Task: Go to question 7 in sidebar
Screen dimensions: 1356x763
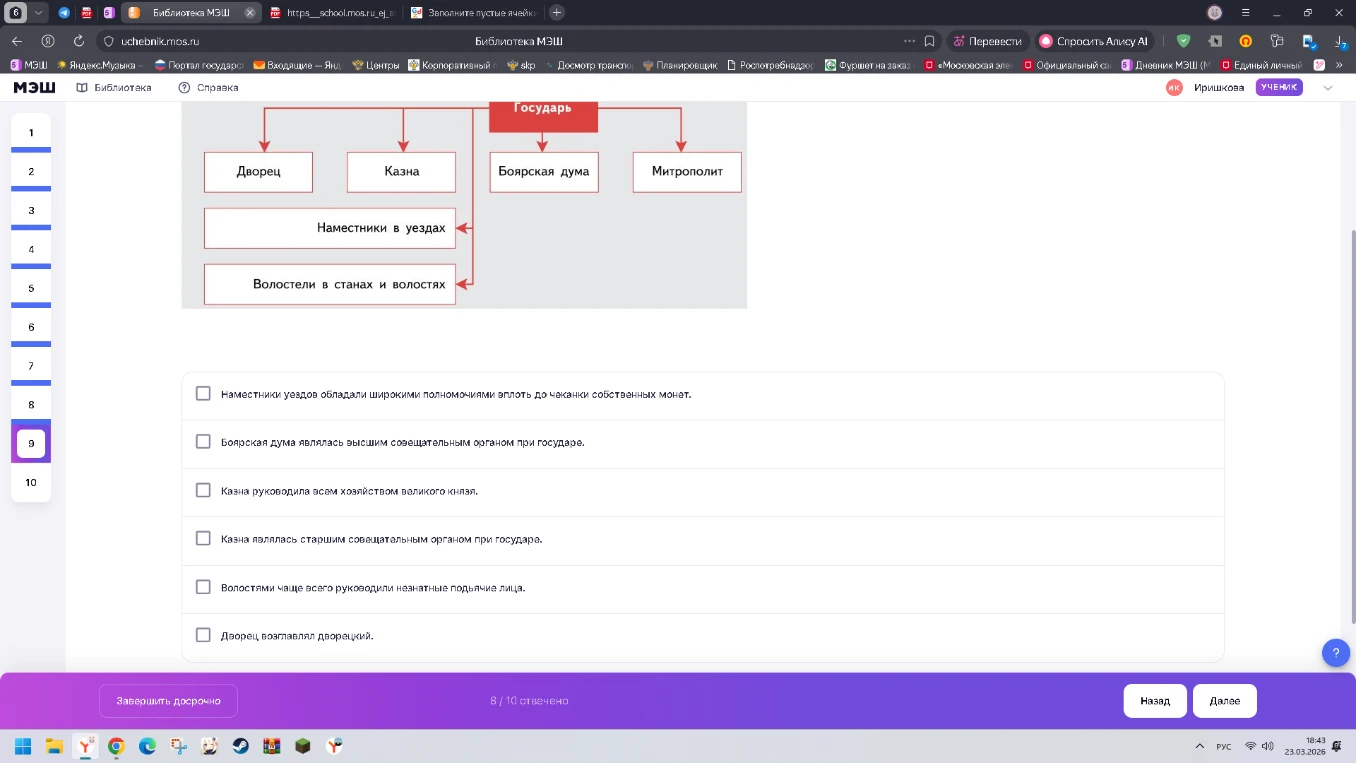Action: pyautogui.click(x=31, y=366)
